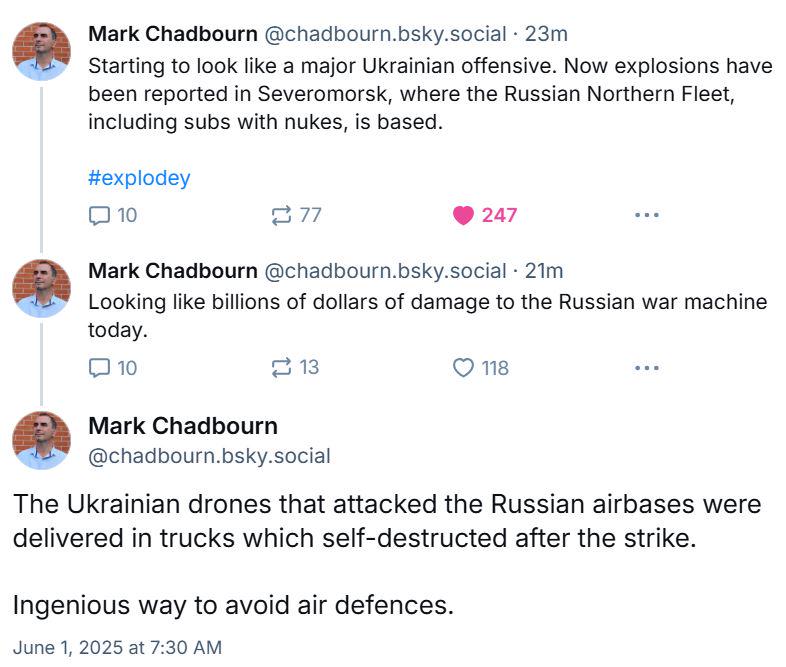Viewport: 786px width, 667px height.
Task: Open Mark Chadbourn's name on the first post
Action: tap(172, 34)
